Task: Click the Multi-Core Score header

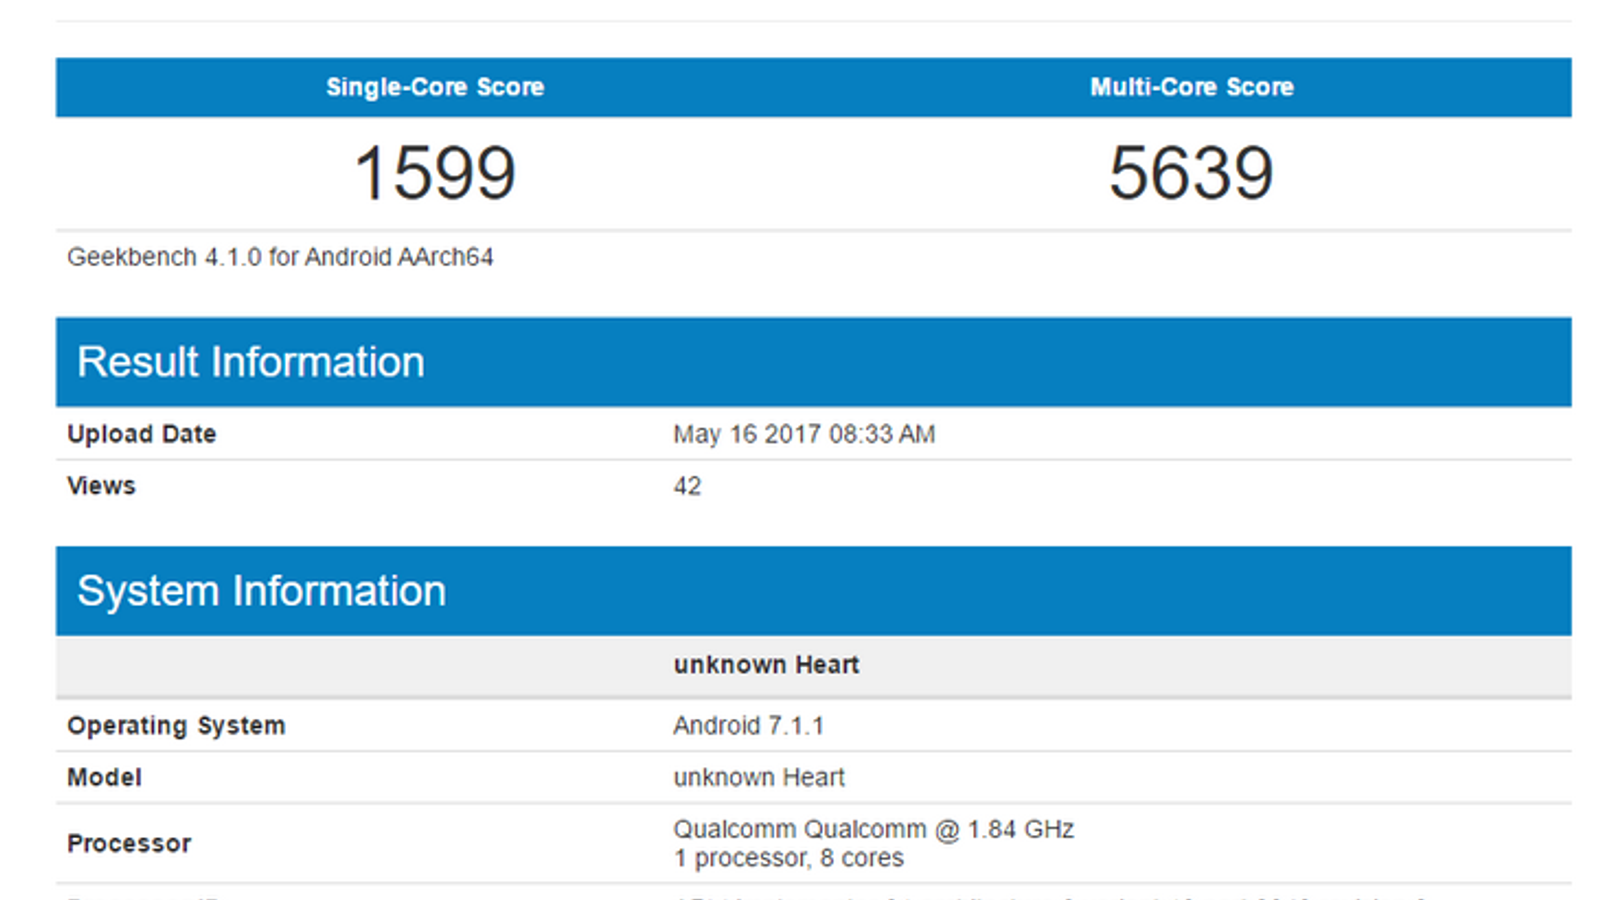Action: click(x=1191, y=87)
